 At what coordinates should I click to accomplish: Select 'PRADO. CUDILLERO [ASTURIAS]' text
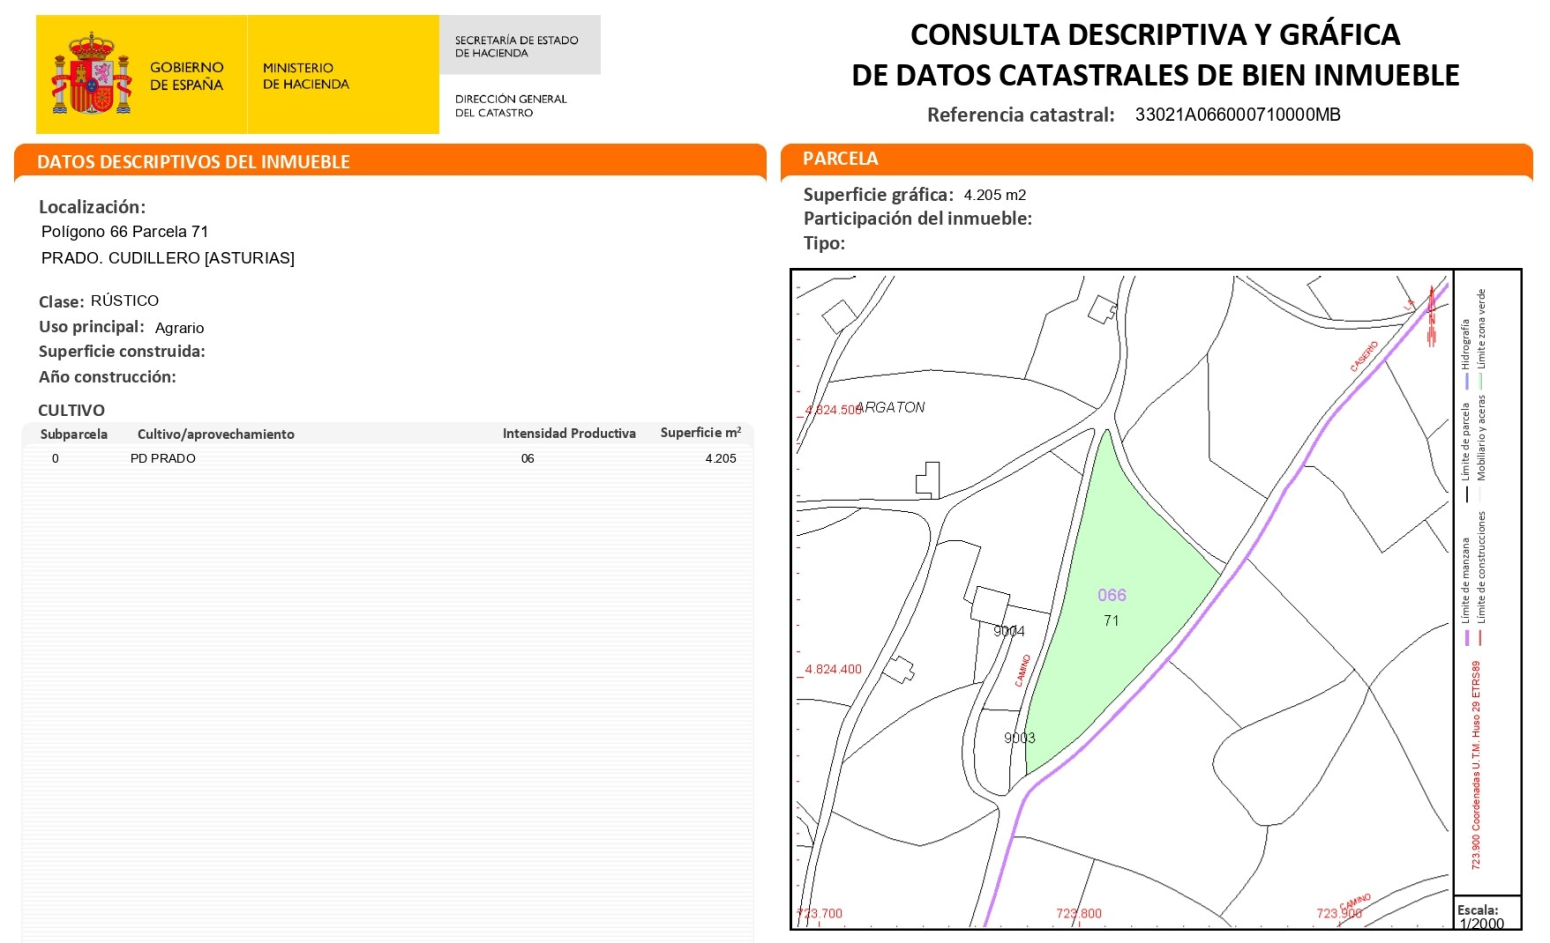pyautogui.click(x=168, y=258)
